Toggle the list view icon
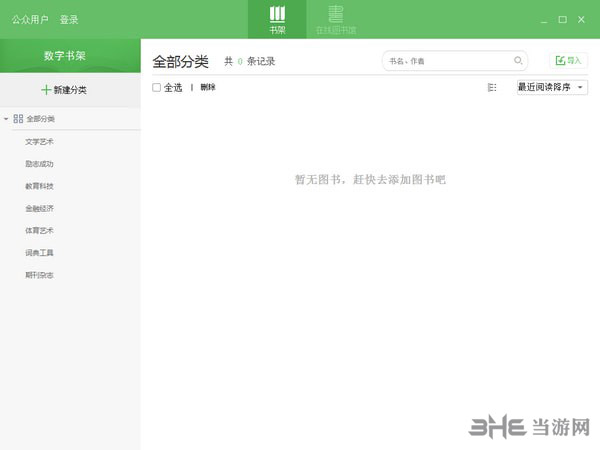This screenshot has height=450, width=600. click(x=492, y=88)
